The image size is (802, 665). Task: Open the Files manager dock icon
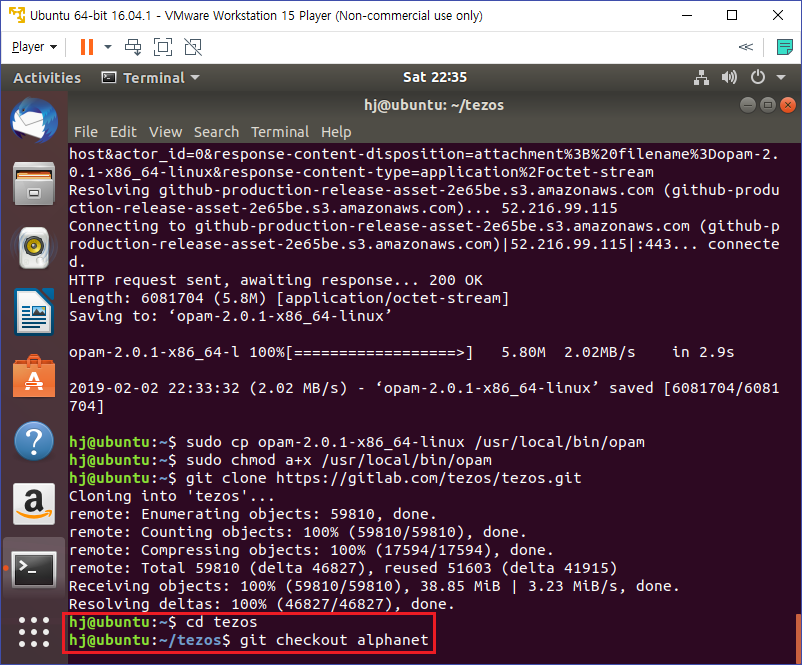point(34,184)
